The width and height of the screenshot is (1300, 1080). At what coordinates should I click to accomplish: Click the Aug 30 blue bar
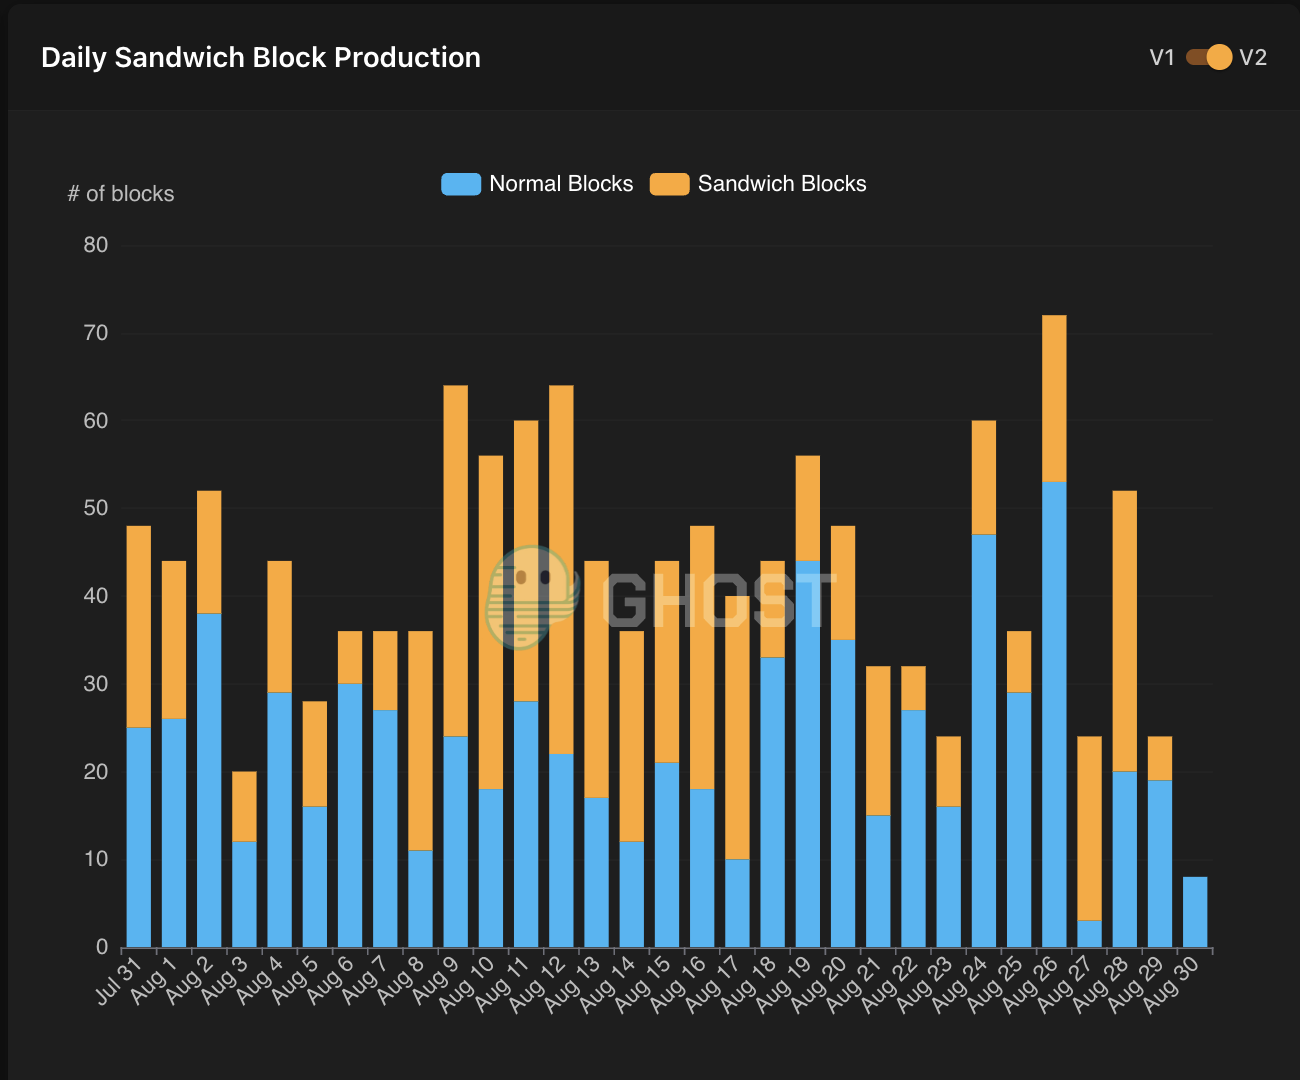[1195, 912]
